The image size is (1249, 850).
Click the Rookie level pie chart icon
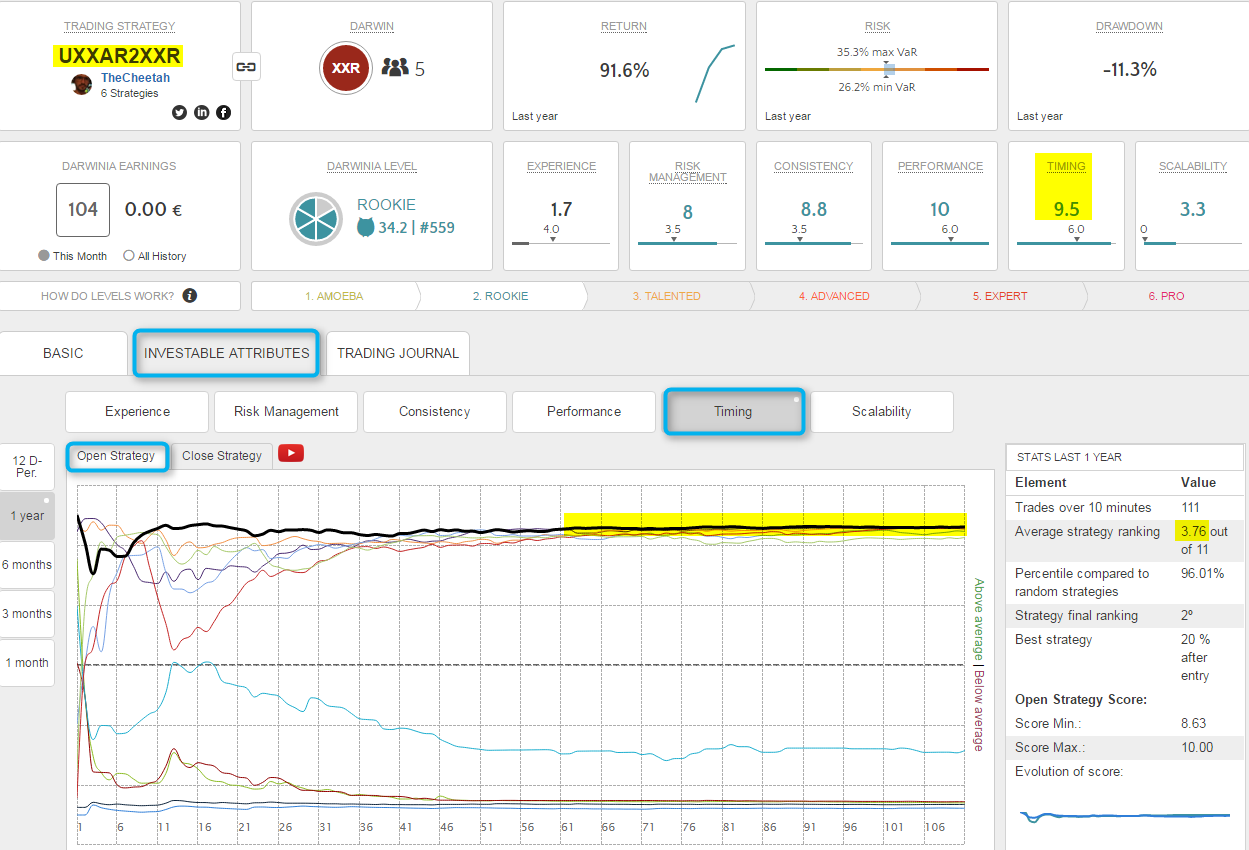pos(317,218)
